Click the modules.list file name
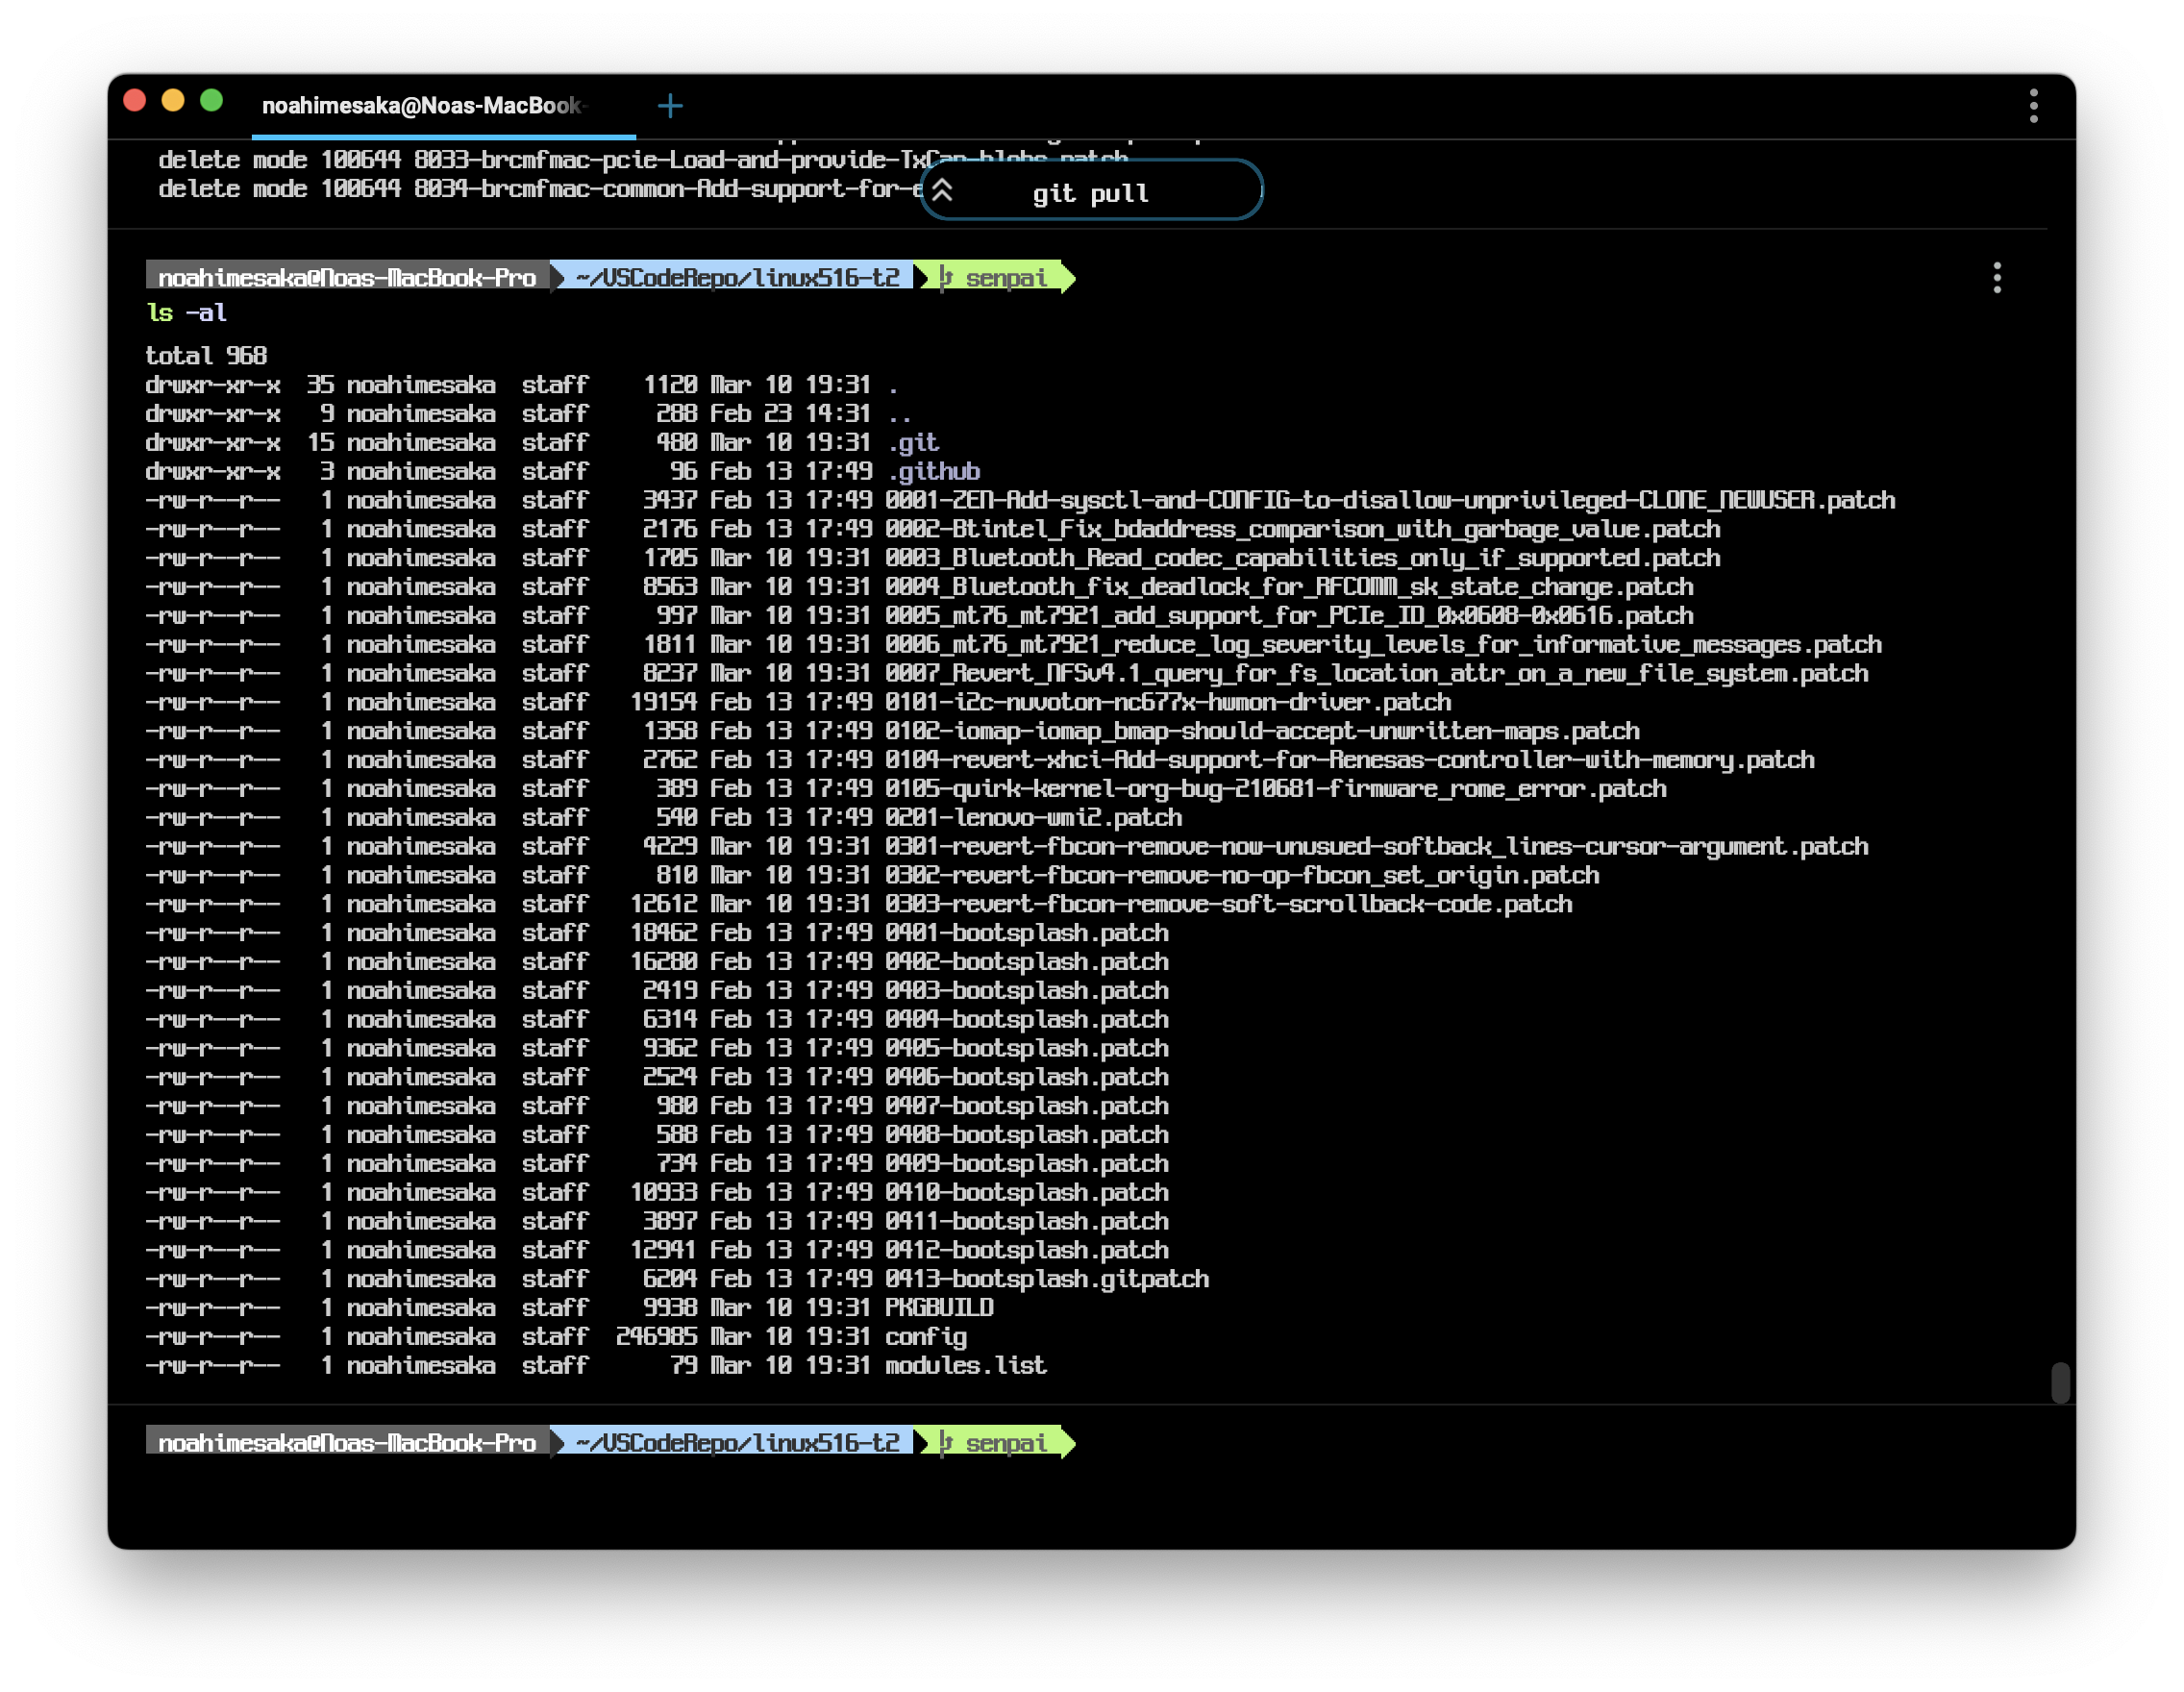2184x1692 pixels. [965, 1365]
